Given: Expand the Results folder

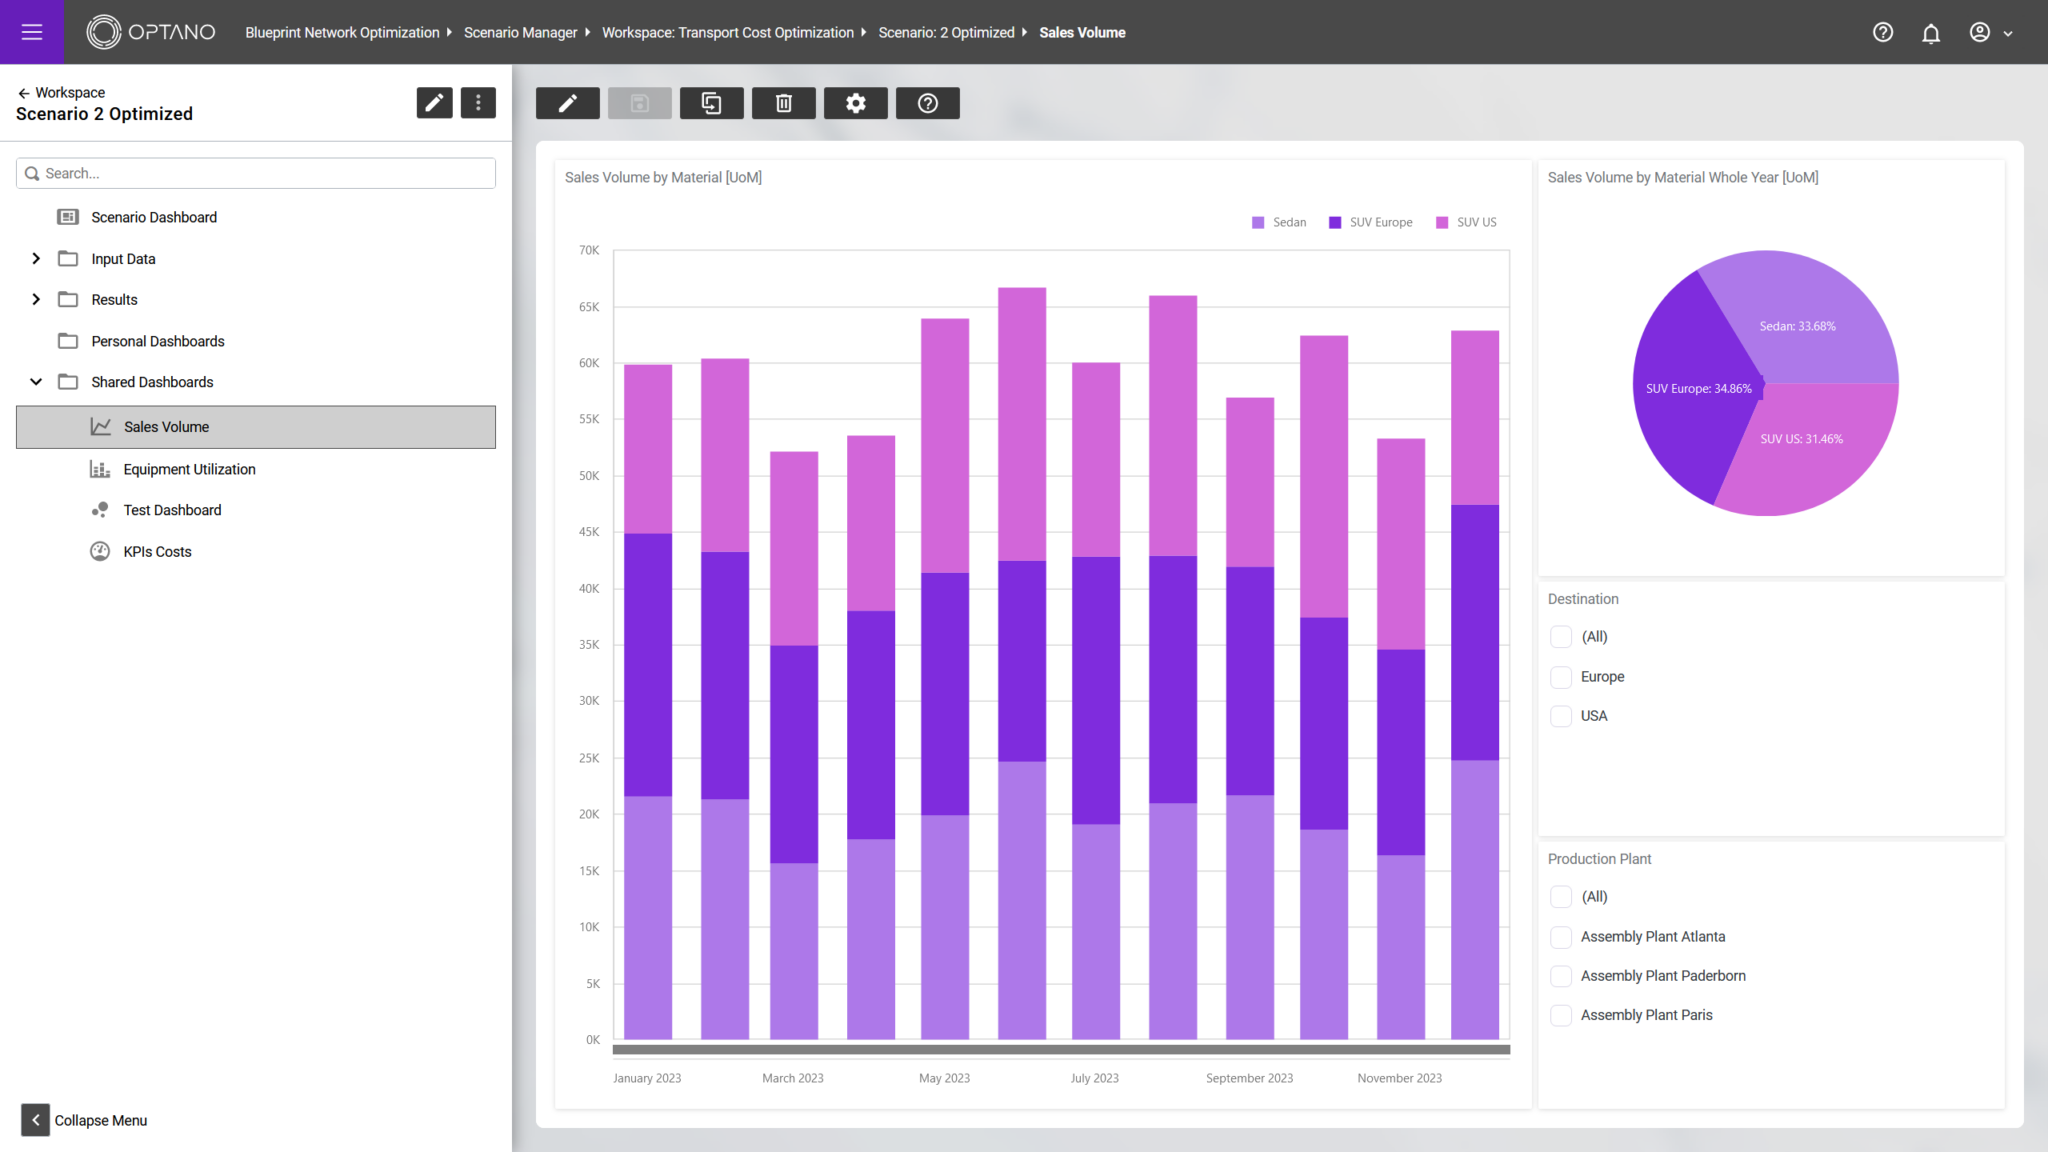Looking at the screenshot, I should coord(36,300).
